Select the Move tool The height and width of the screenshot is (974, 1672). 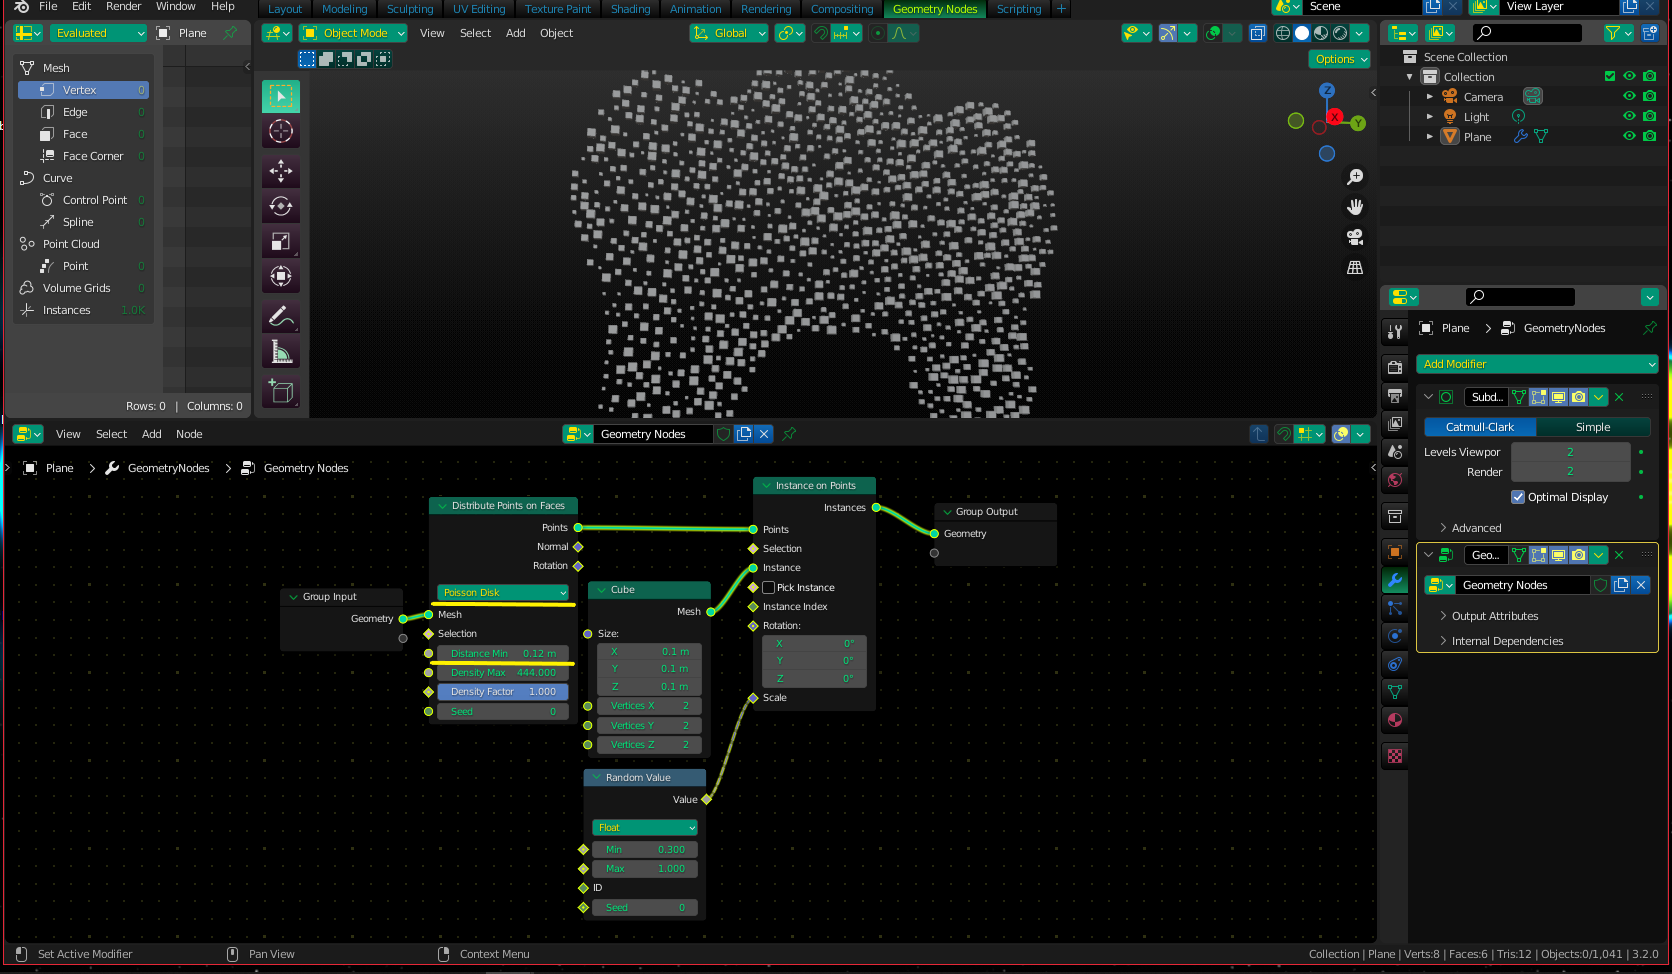pyautogui.click(x=281, y=171)
